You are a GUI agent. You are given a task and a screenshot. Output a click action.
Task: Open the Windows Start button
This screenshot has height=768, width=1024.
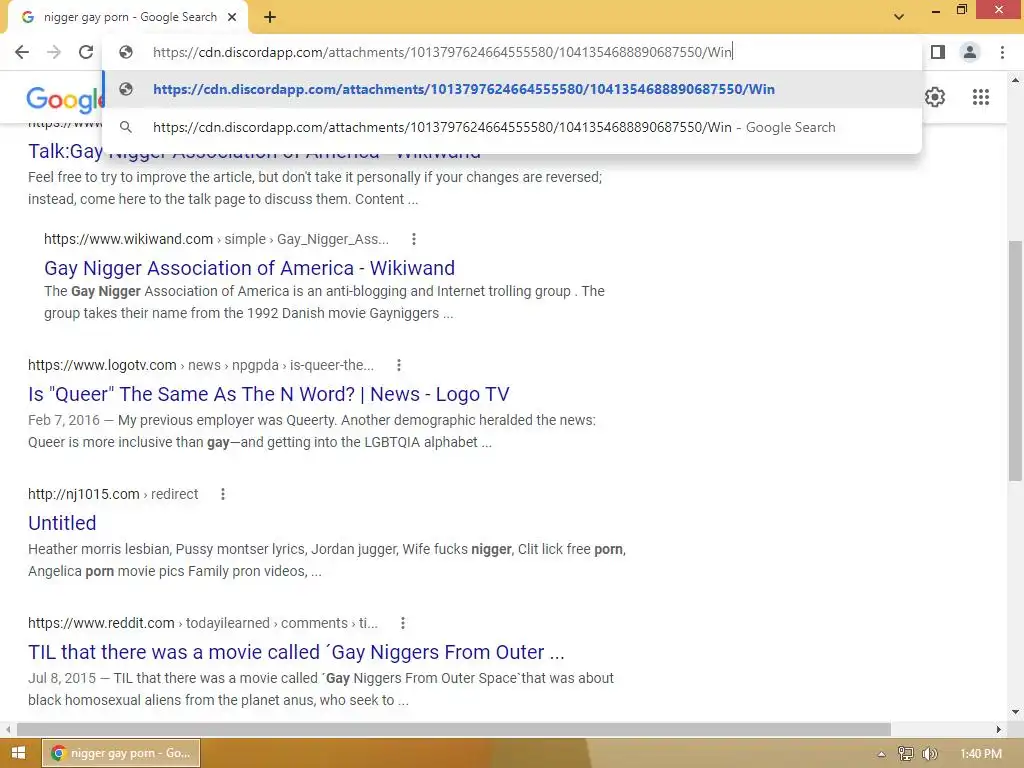click(18, 753)
